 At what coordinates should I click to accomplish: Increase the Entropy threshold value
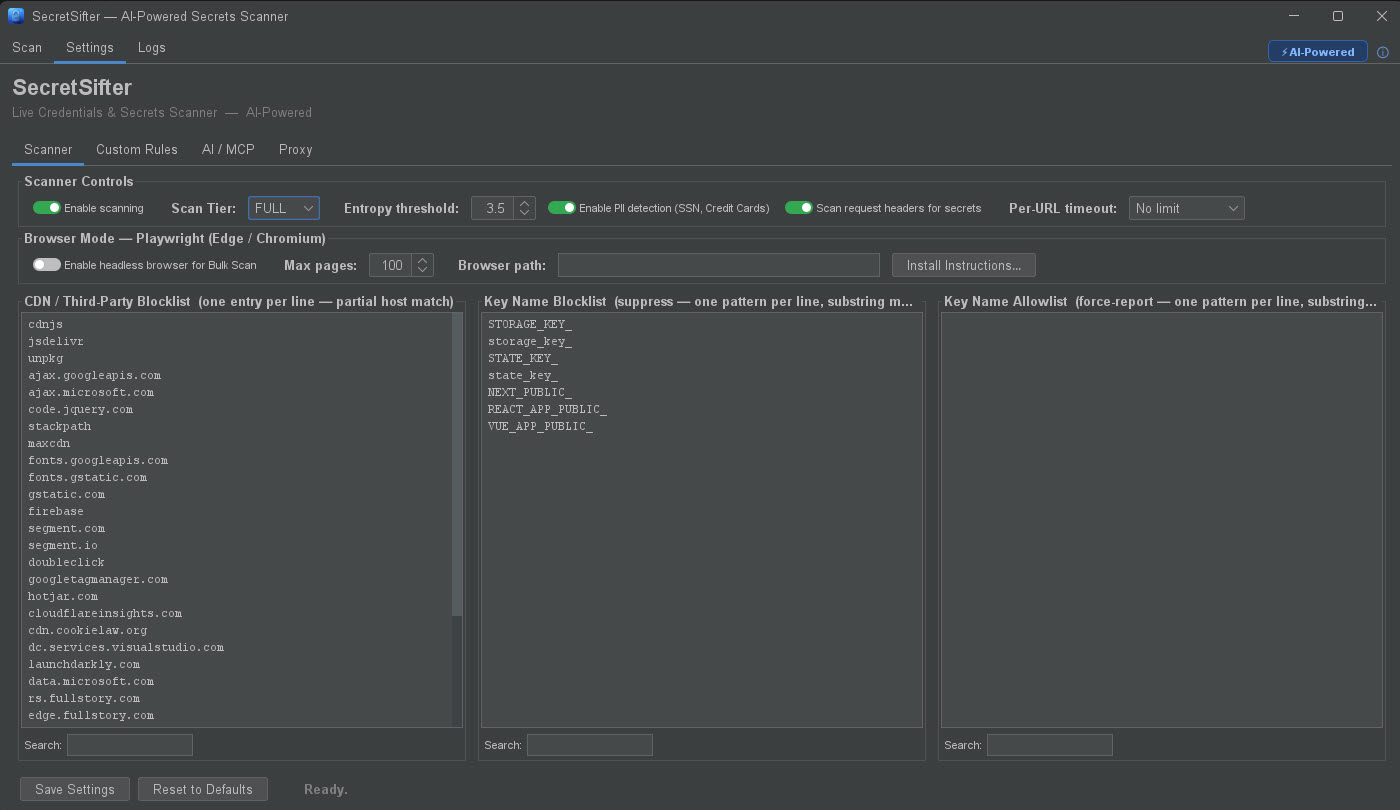click(x=526, y=202)
